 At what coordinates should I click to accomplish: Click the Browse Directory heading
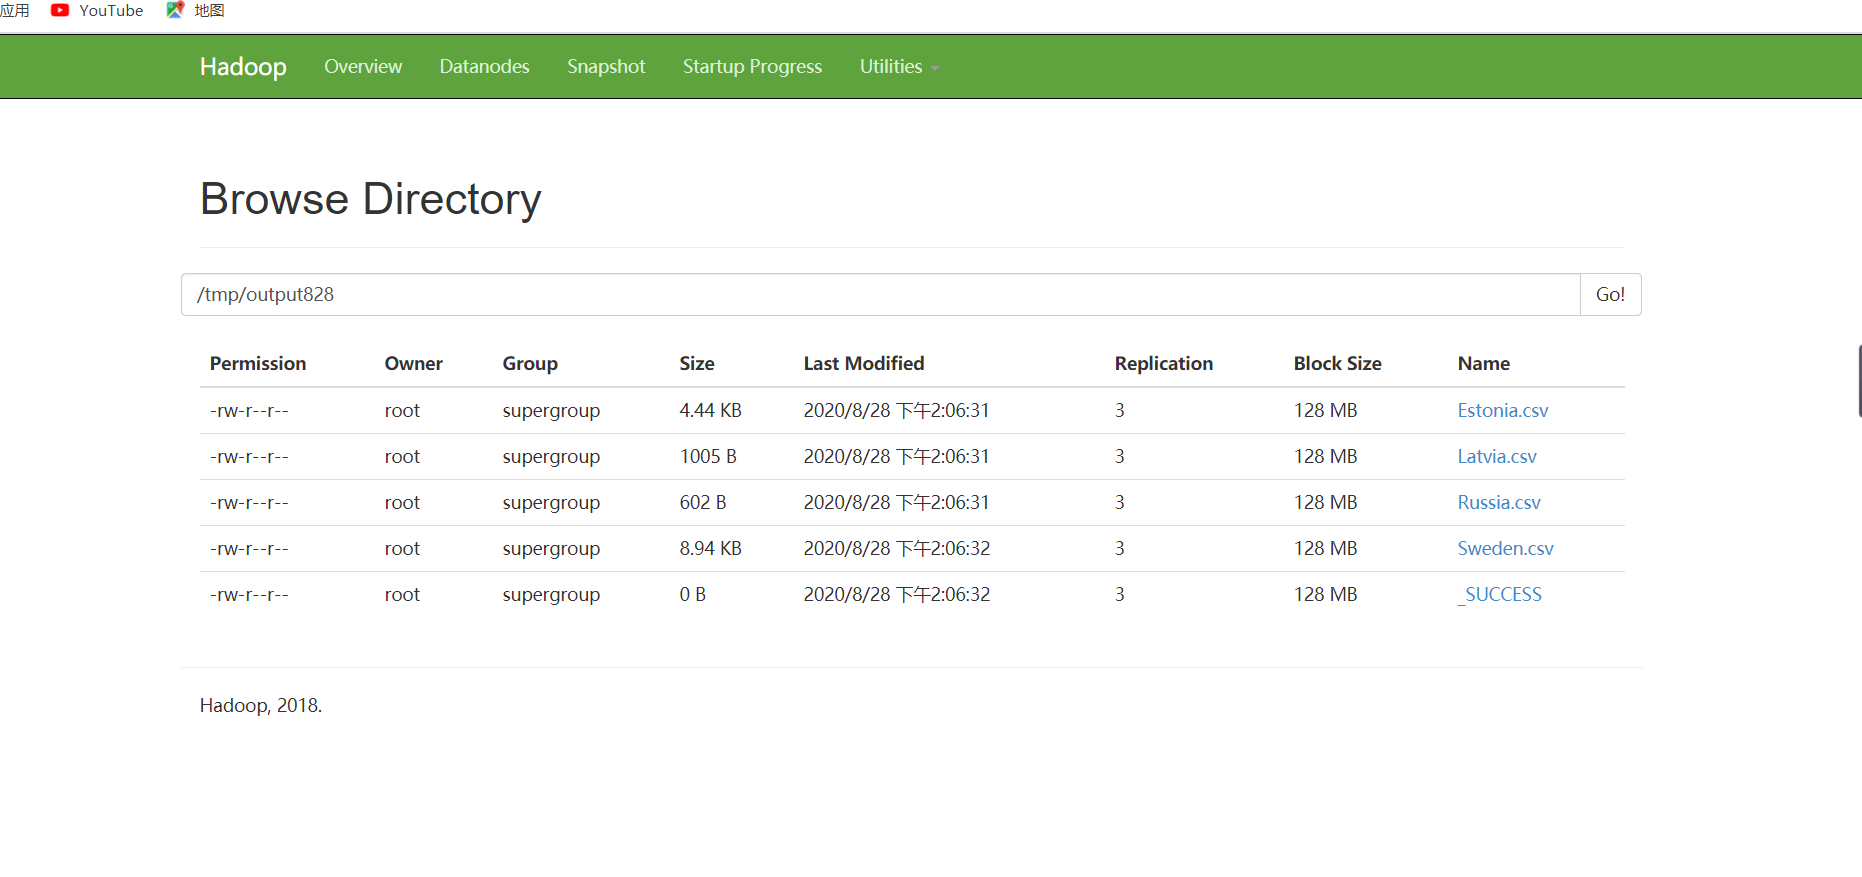click(370, 198)
